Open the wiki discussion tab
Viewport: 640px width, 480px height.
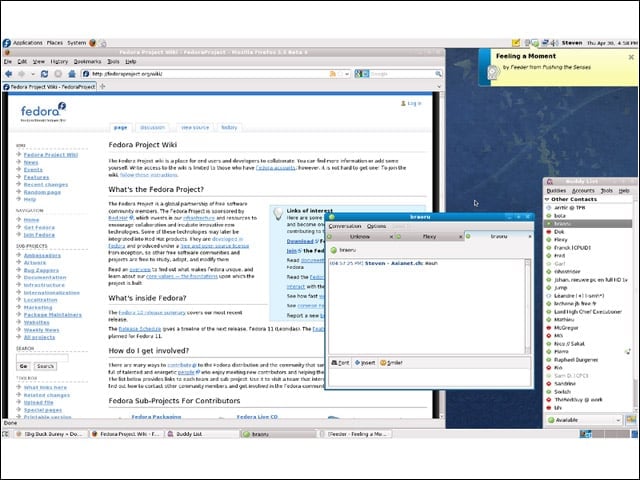152,127
